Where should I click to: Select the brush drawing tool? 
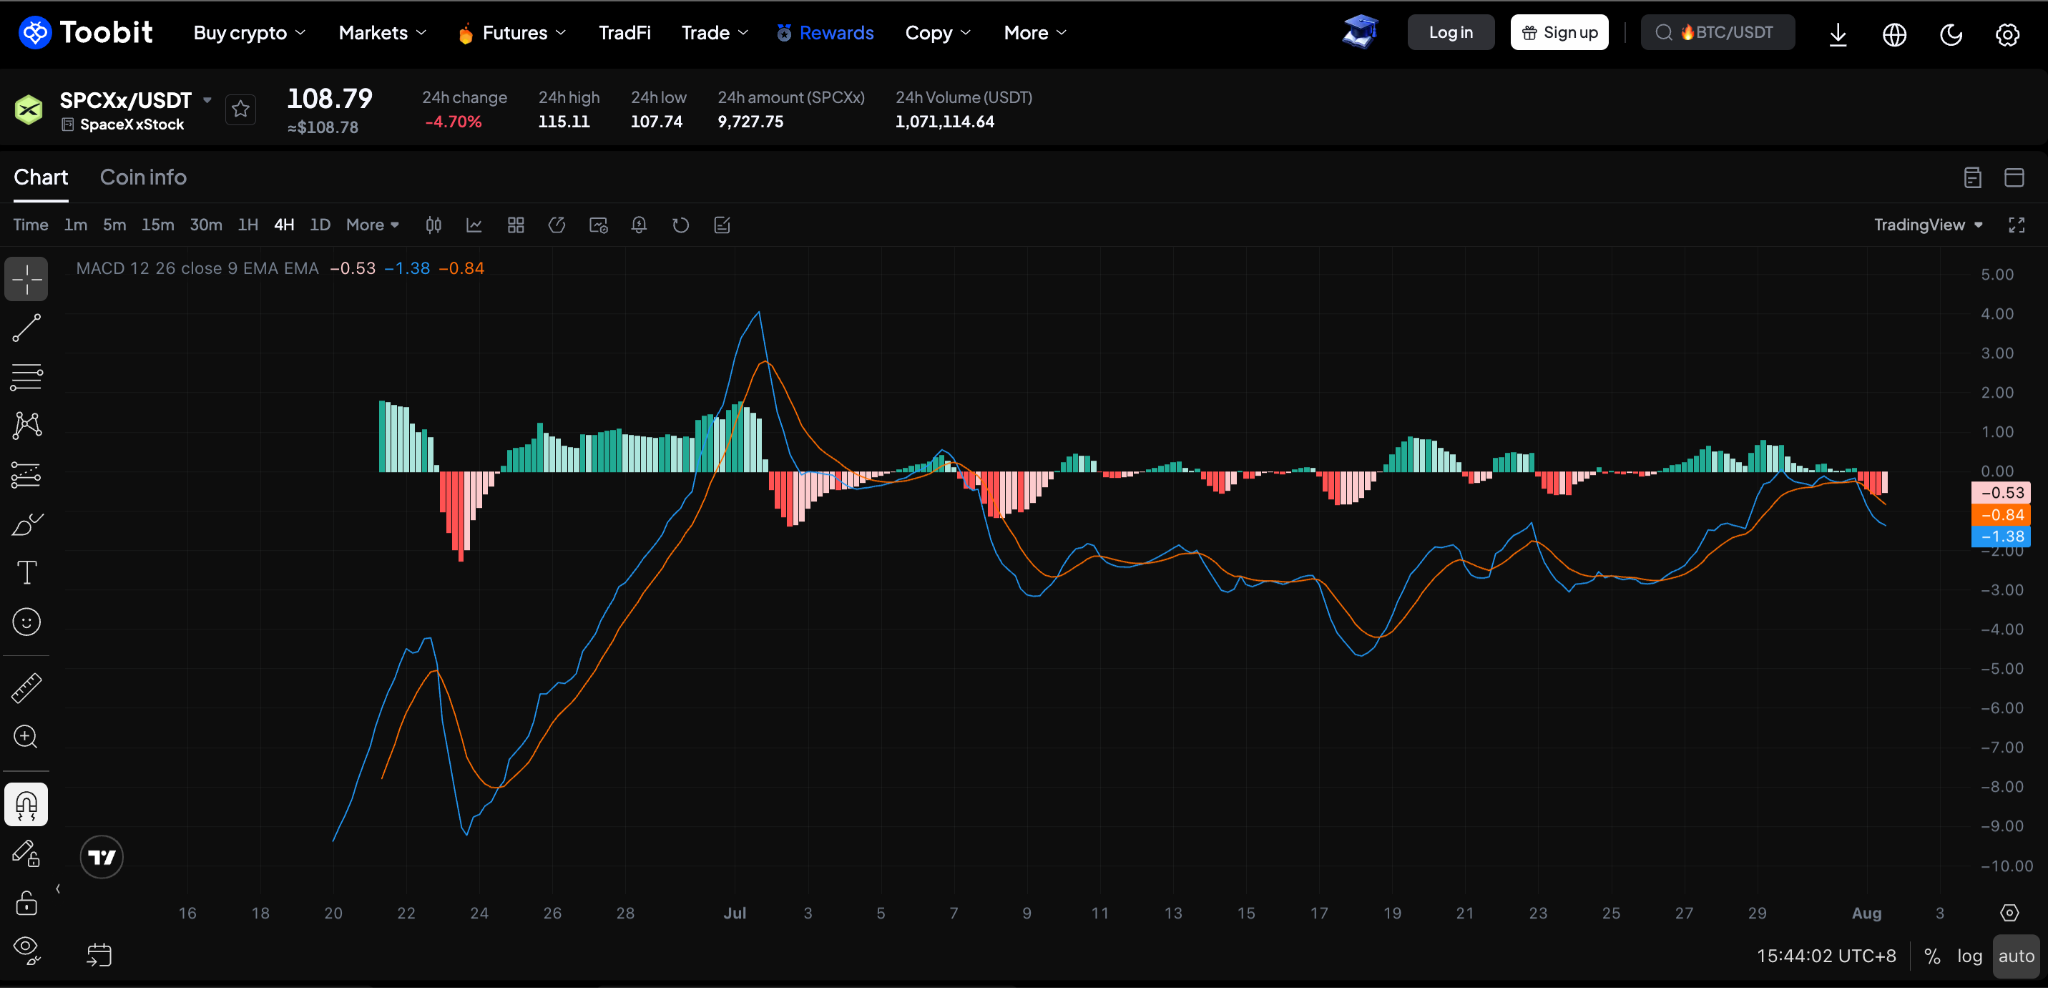tap(26, 524)
